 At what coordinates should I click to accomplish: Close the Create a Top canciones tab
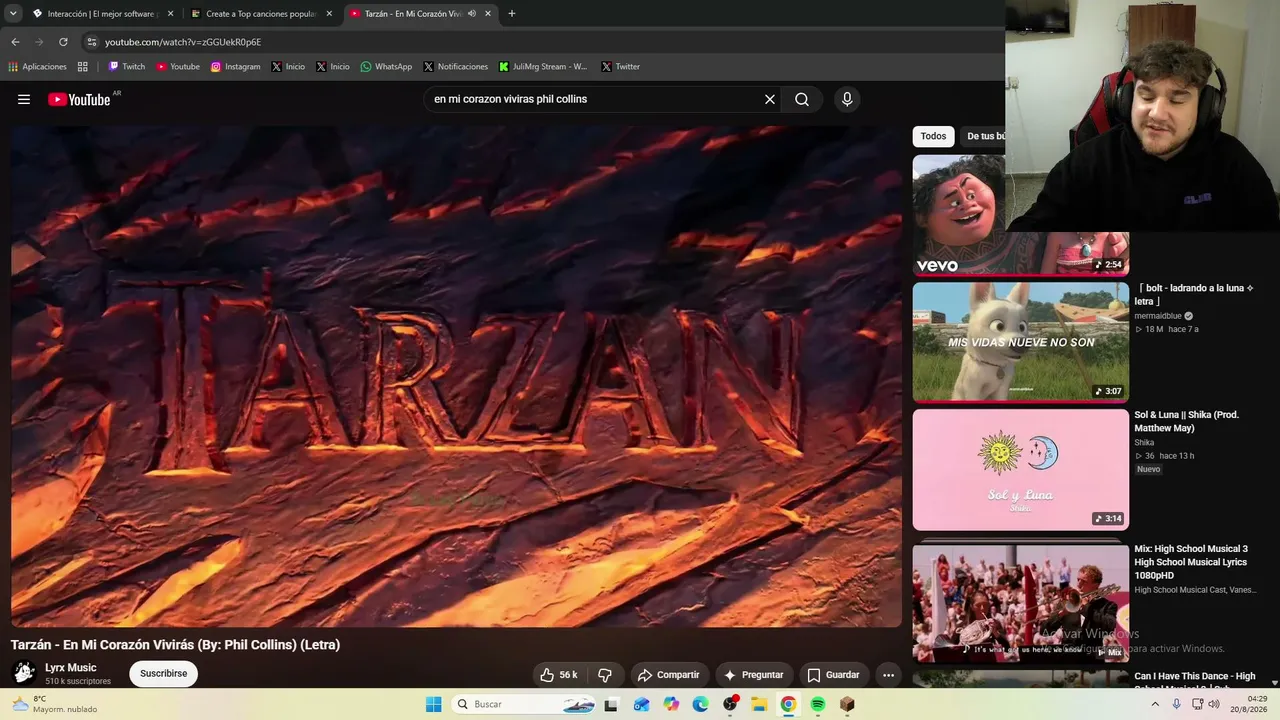click(x=329, y=14)
